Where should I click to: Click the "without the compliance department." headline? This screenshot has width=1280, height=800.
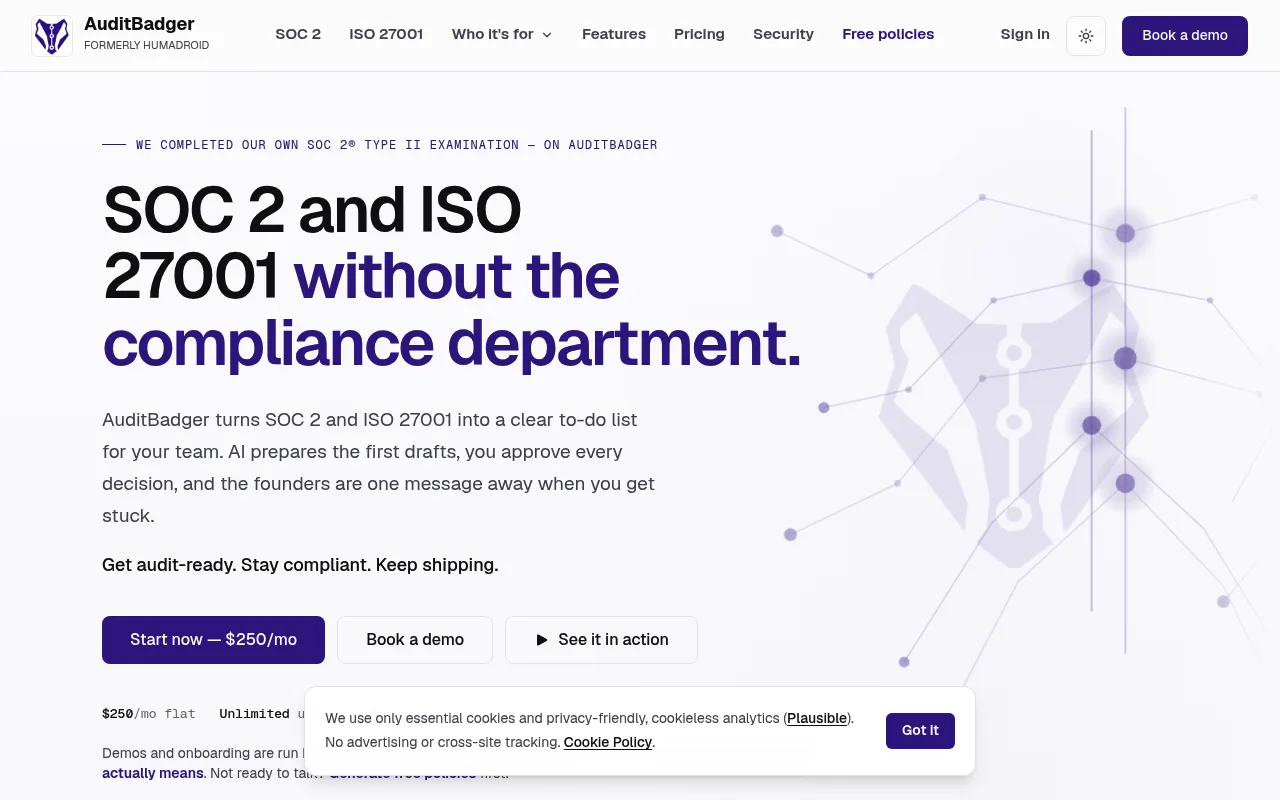click(452, 309)
